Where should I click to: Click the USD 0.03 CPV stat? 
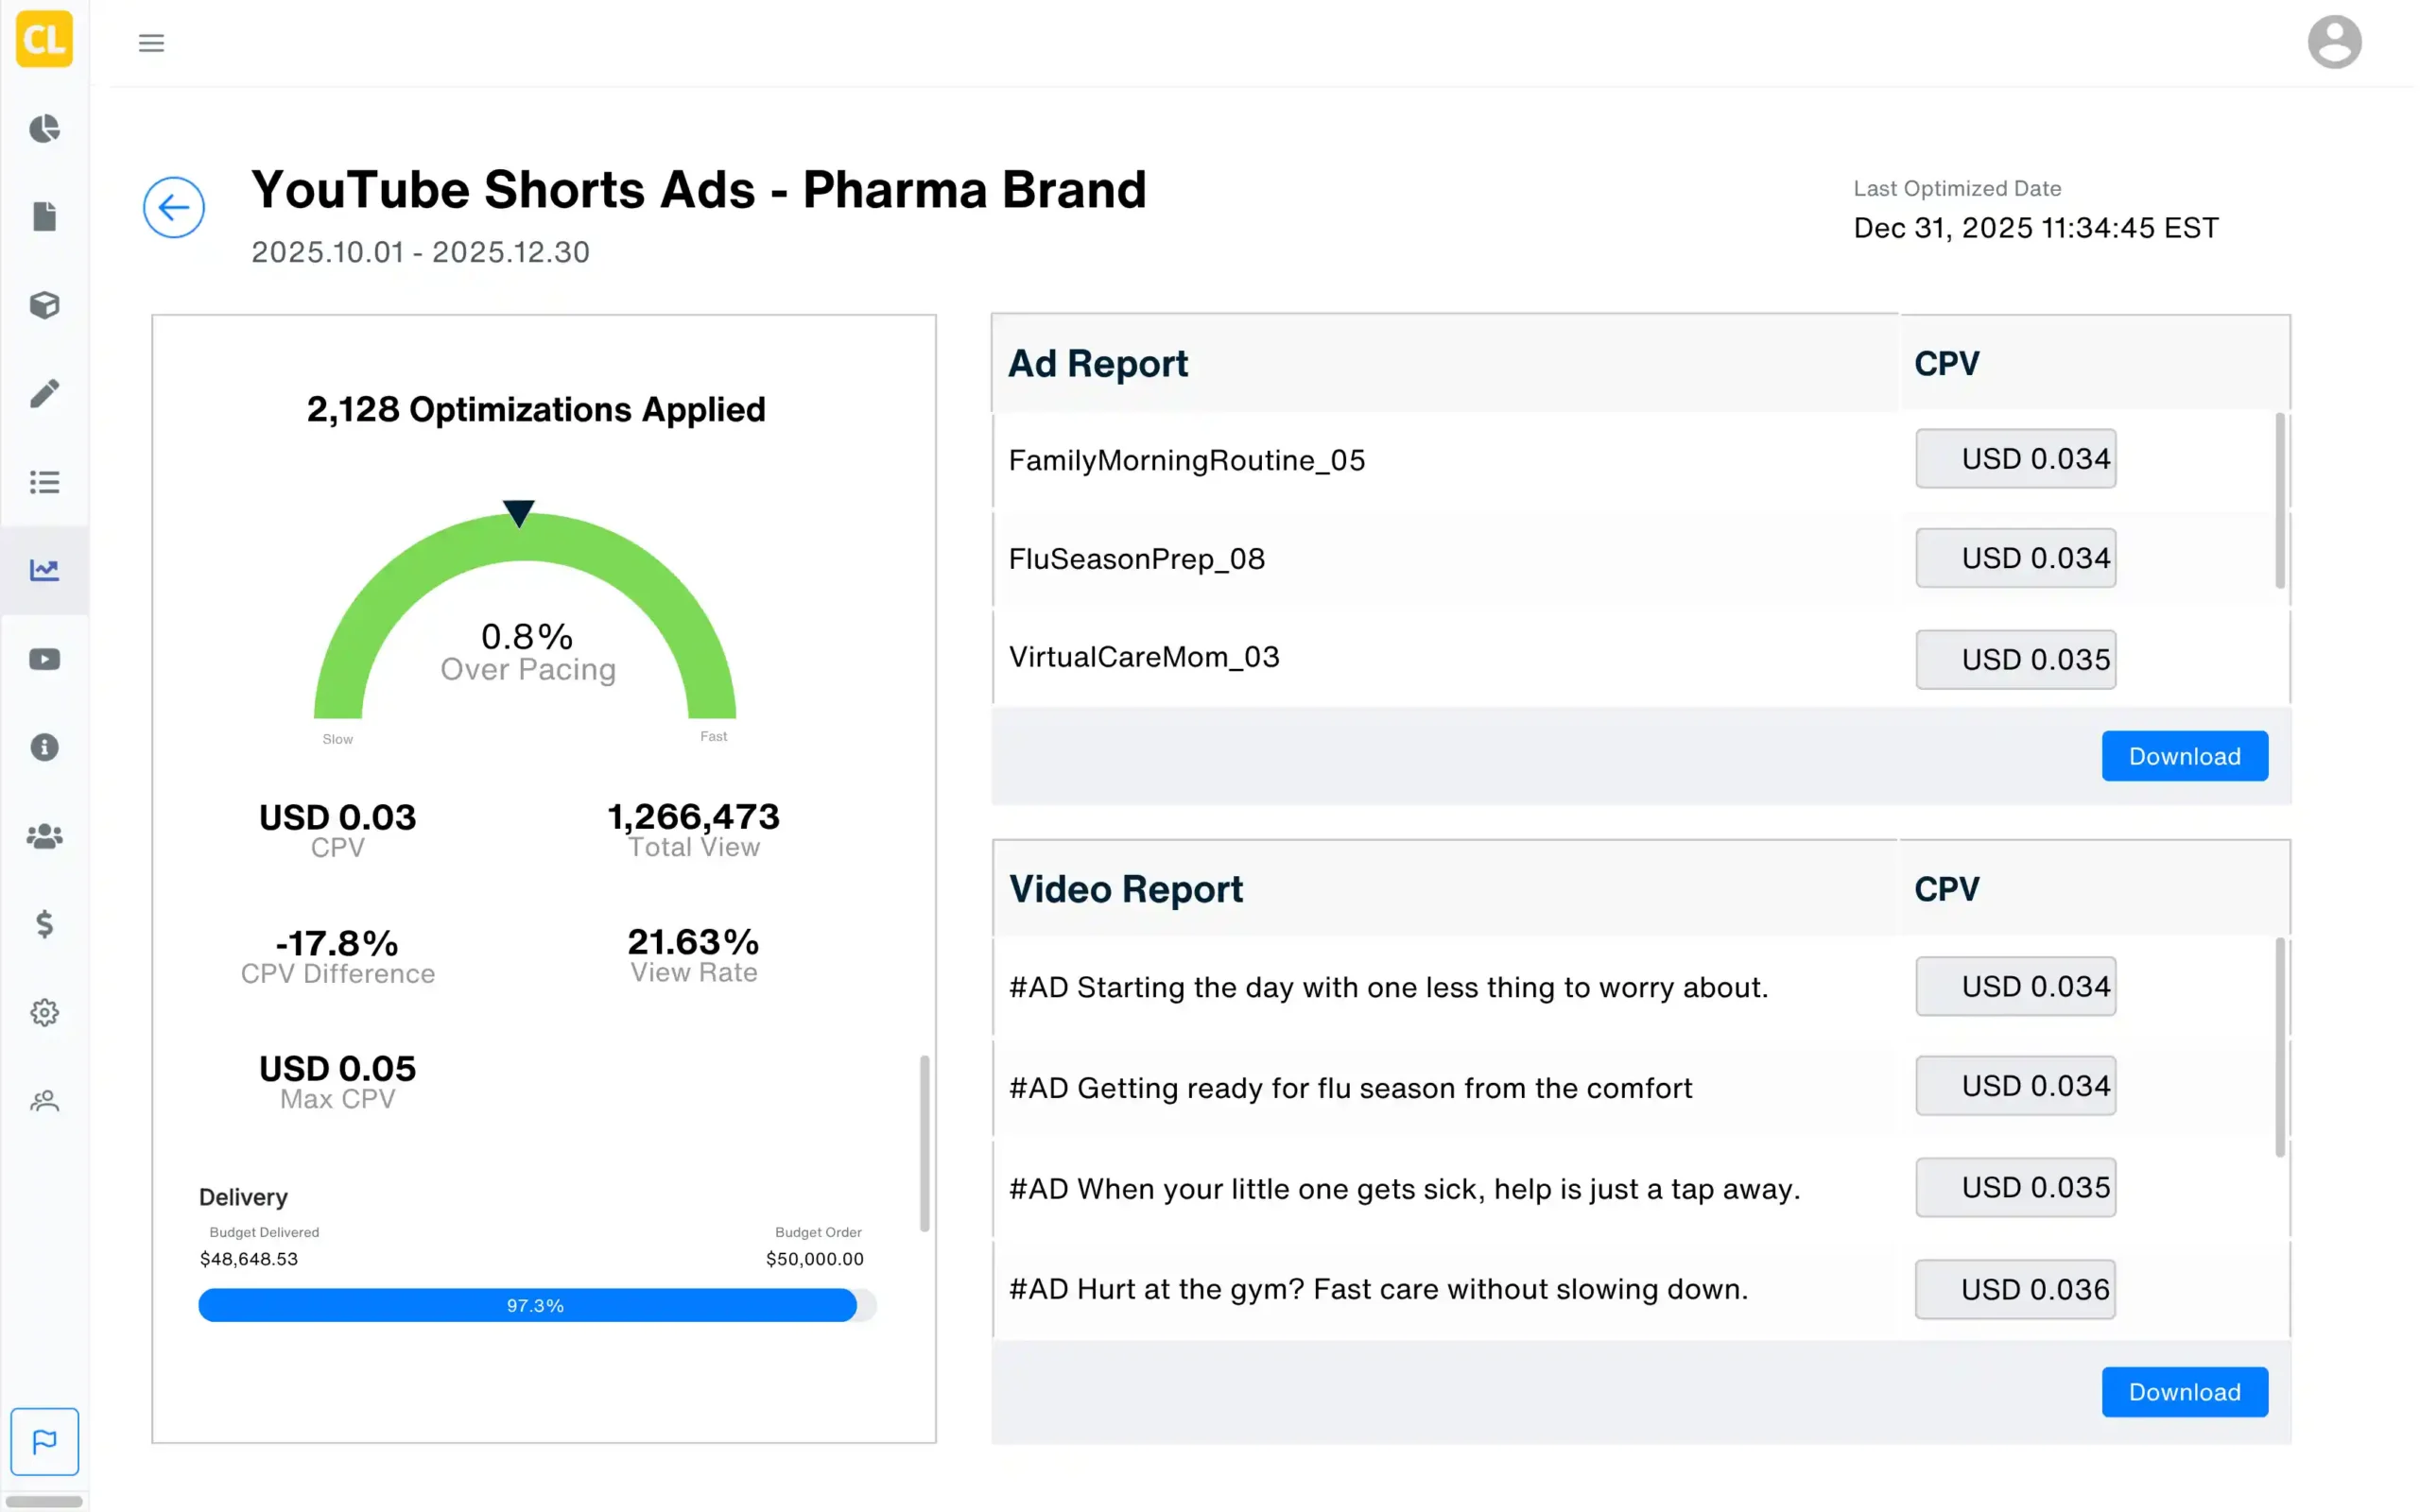tap(338, 830)
